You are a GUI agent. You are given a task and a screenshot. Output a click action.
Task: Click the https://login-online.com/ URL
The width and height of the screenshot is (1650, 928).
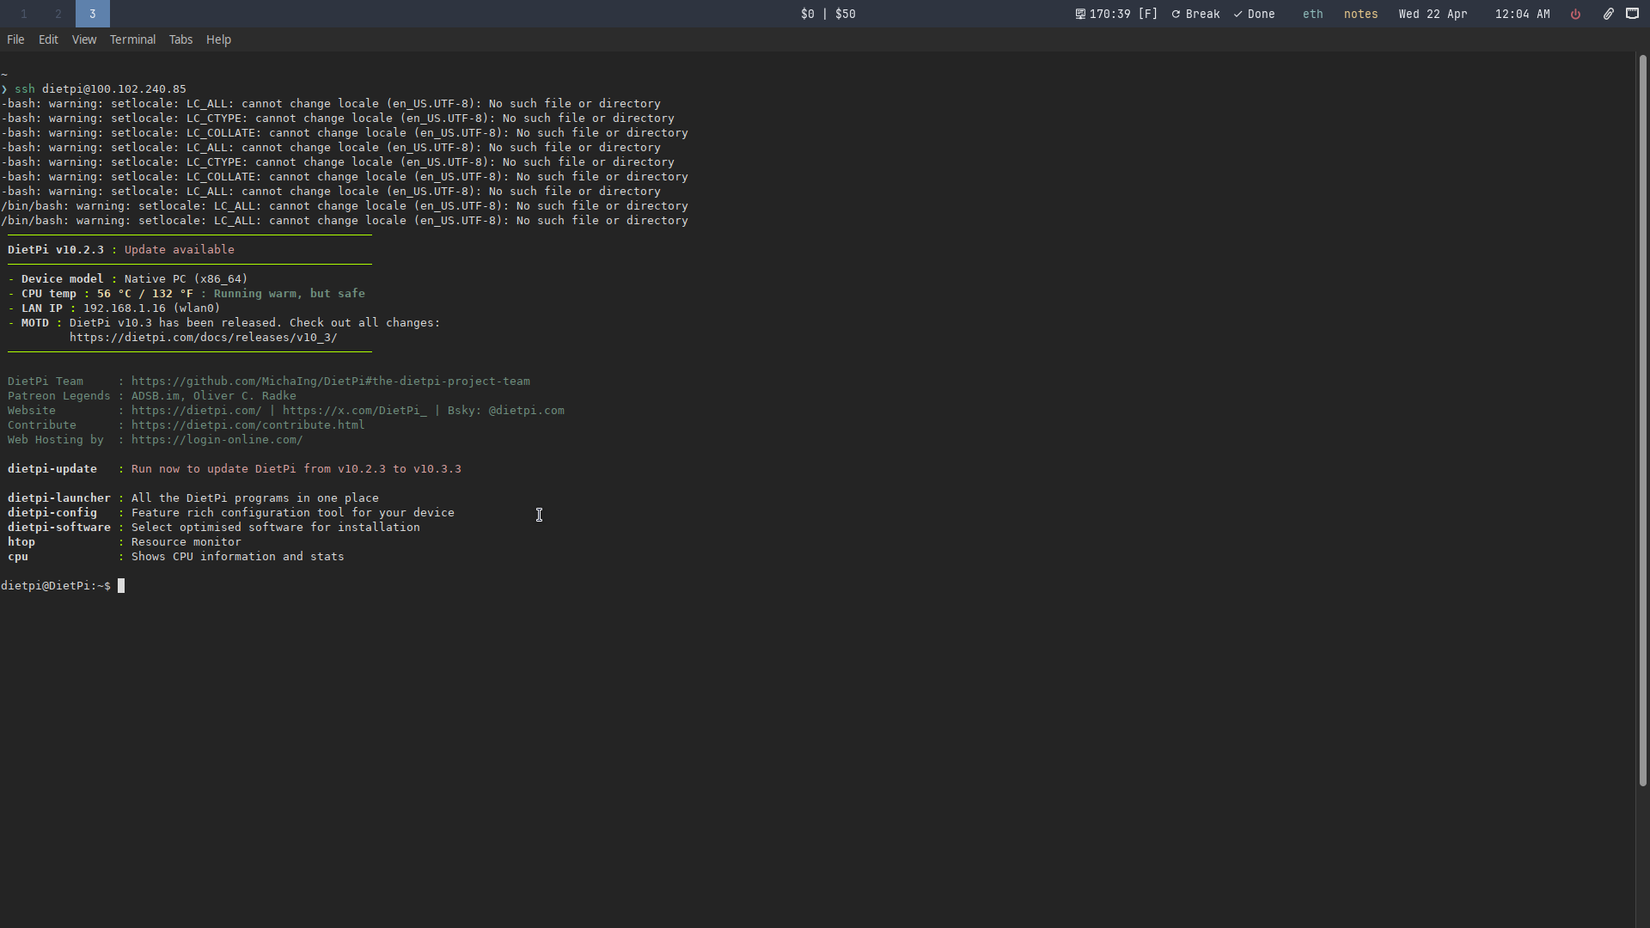pos(217,440)
